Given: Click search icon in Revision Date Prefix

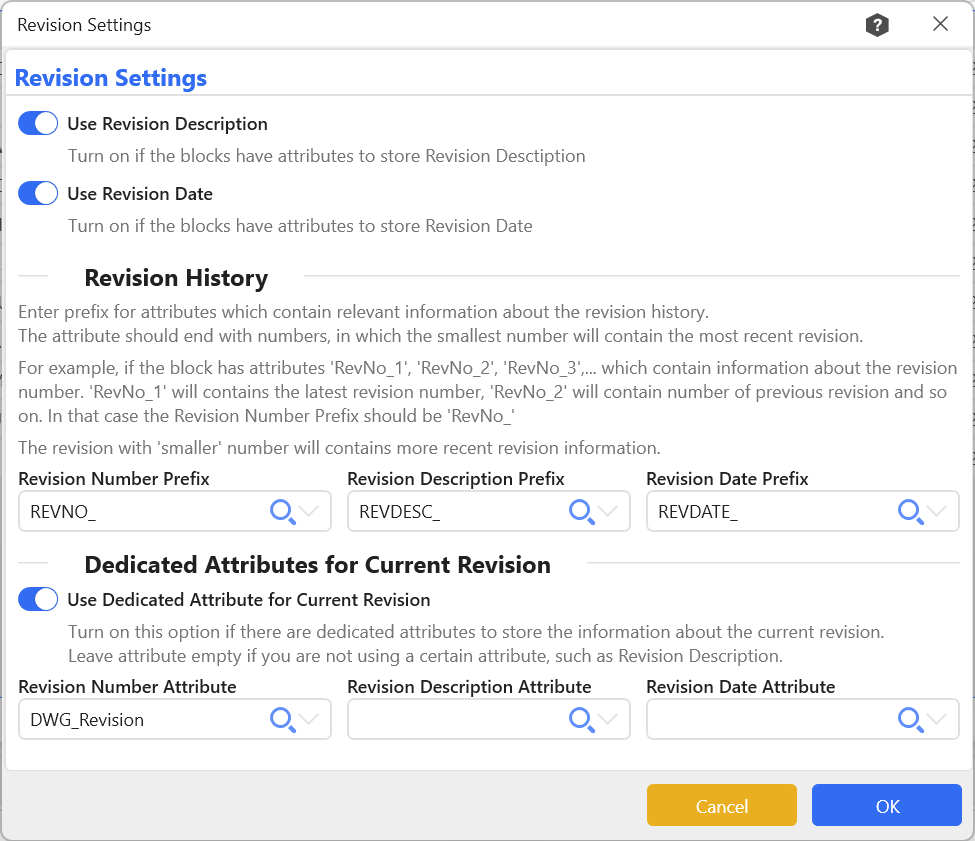Looking at the screenshot, I should 909,512.
